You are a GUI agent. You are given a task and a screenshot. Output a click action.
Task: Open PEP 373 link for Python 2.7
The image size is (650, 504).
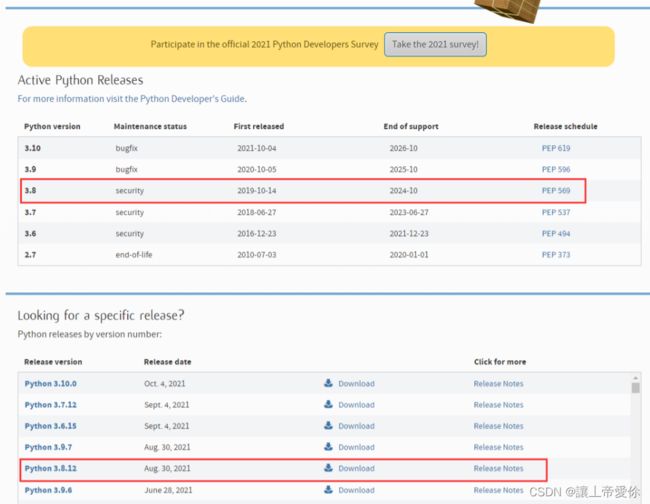point(556,254)
